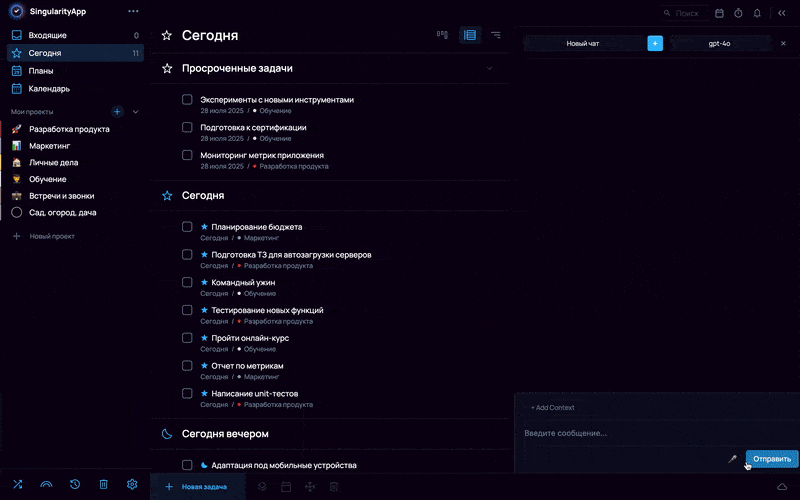800x500 pixels.
Task: Mark 'Командный ужин' as complete
Action: [187, 283]
